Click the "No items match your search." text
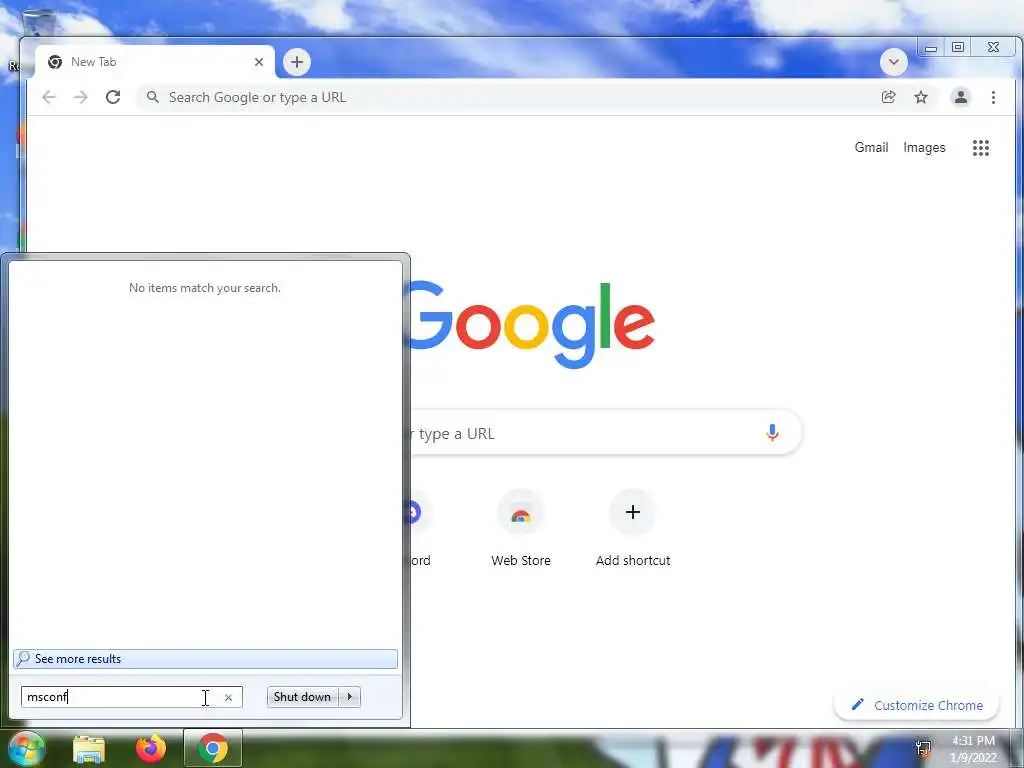The height and width of the screenshot is (768, 1024). click(205, 288)
